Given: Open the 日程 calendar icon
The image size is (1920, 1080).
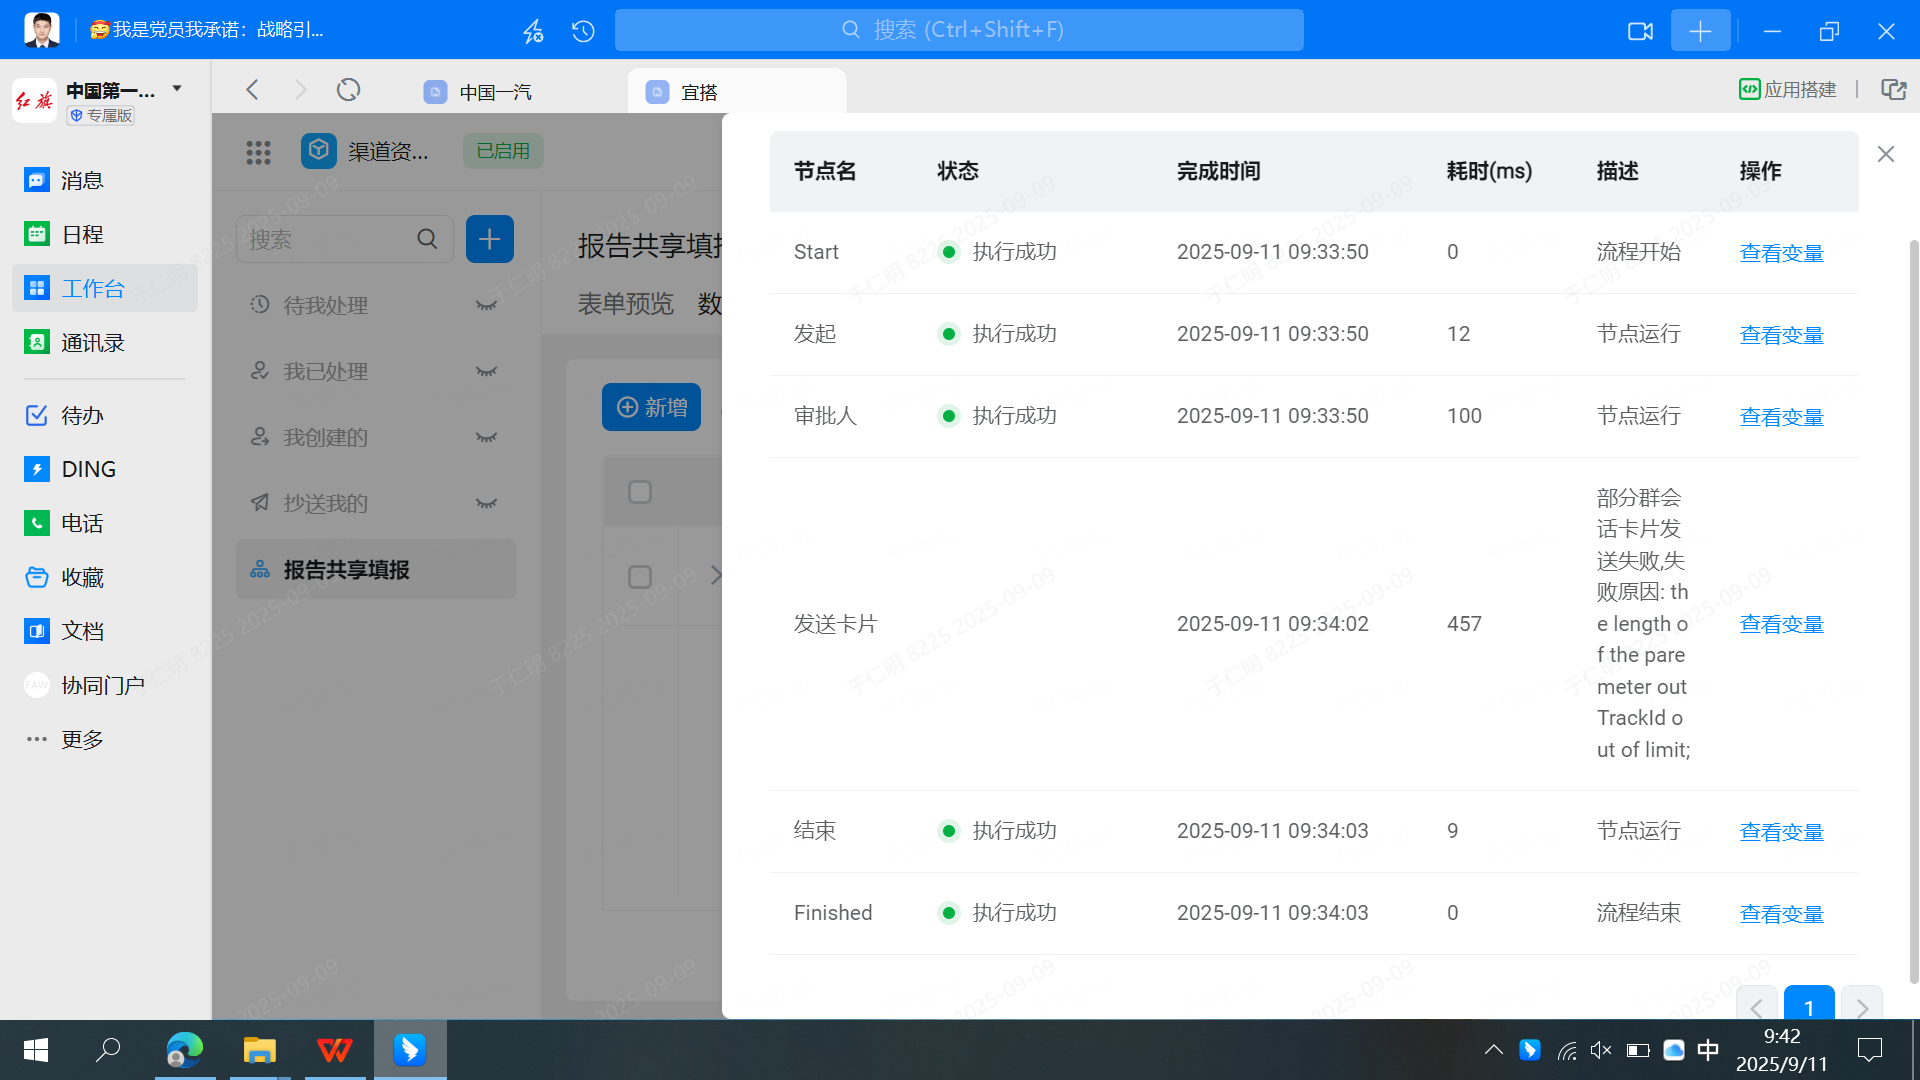Looking at the screenshot, I should (x=37, y=234).
